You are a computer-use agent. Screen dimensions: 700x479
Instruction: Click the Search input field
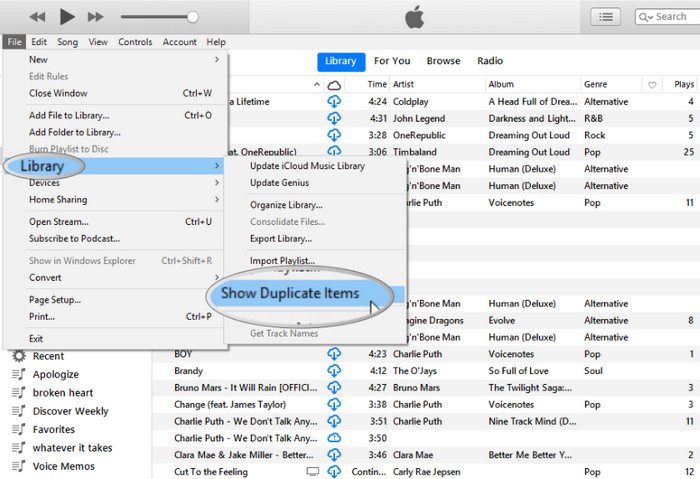[x=667, y=17]
